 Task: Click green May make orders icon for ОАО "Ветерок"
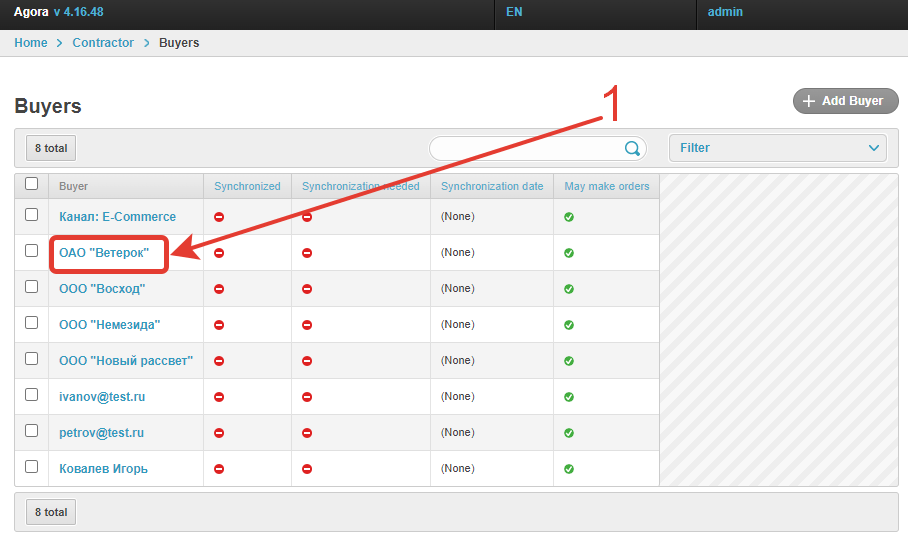click(x=569, y=253)
